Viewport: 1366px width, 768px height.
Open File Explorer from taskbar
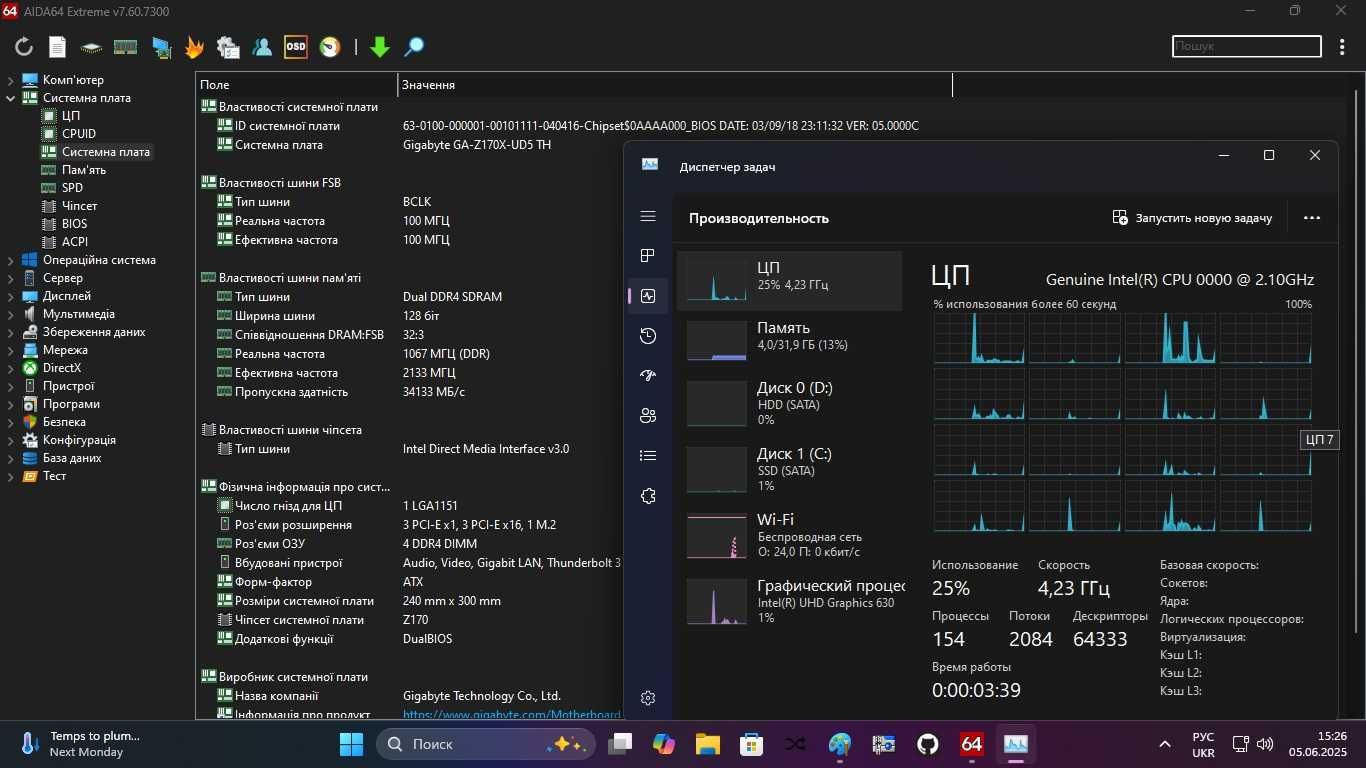coord(708,744)
